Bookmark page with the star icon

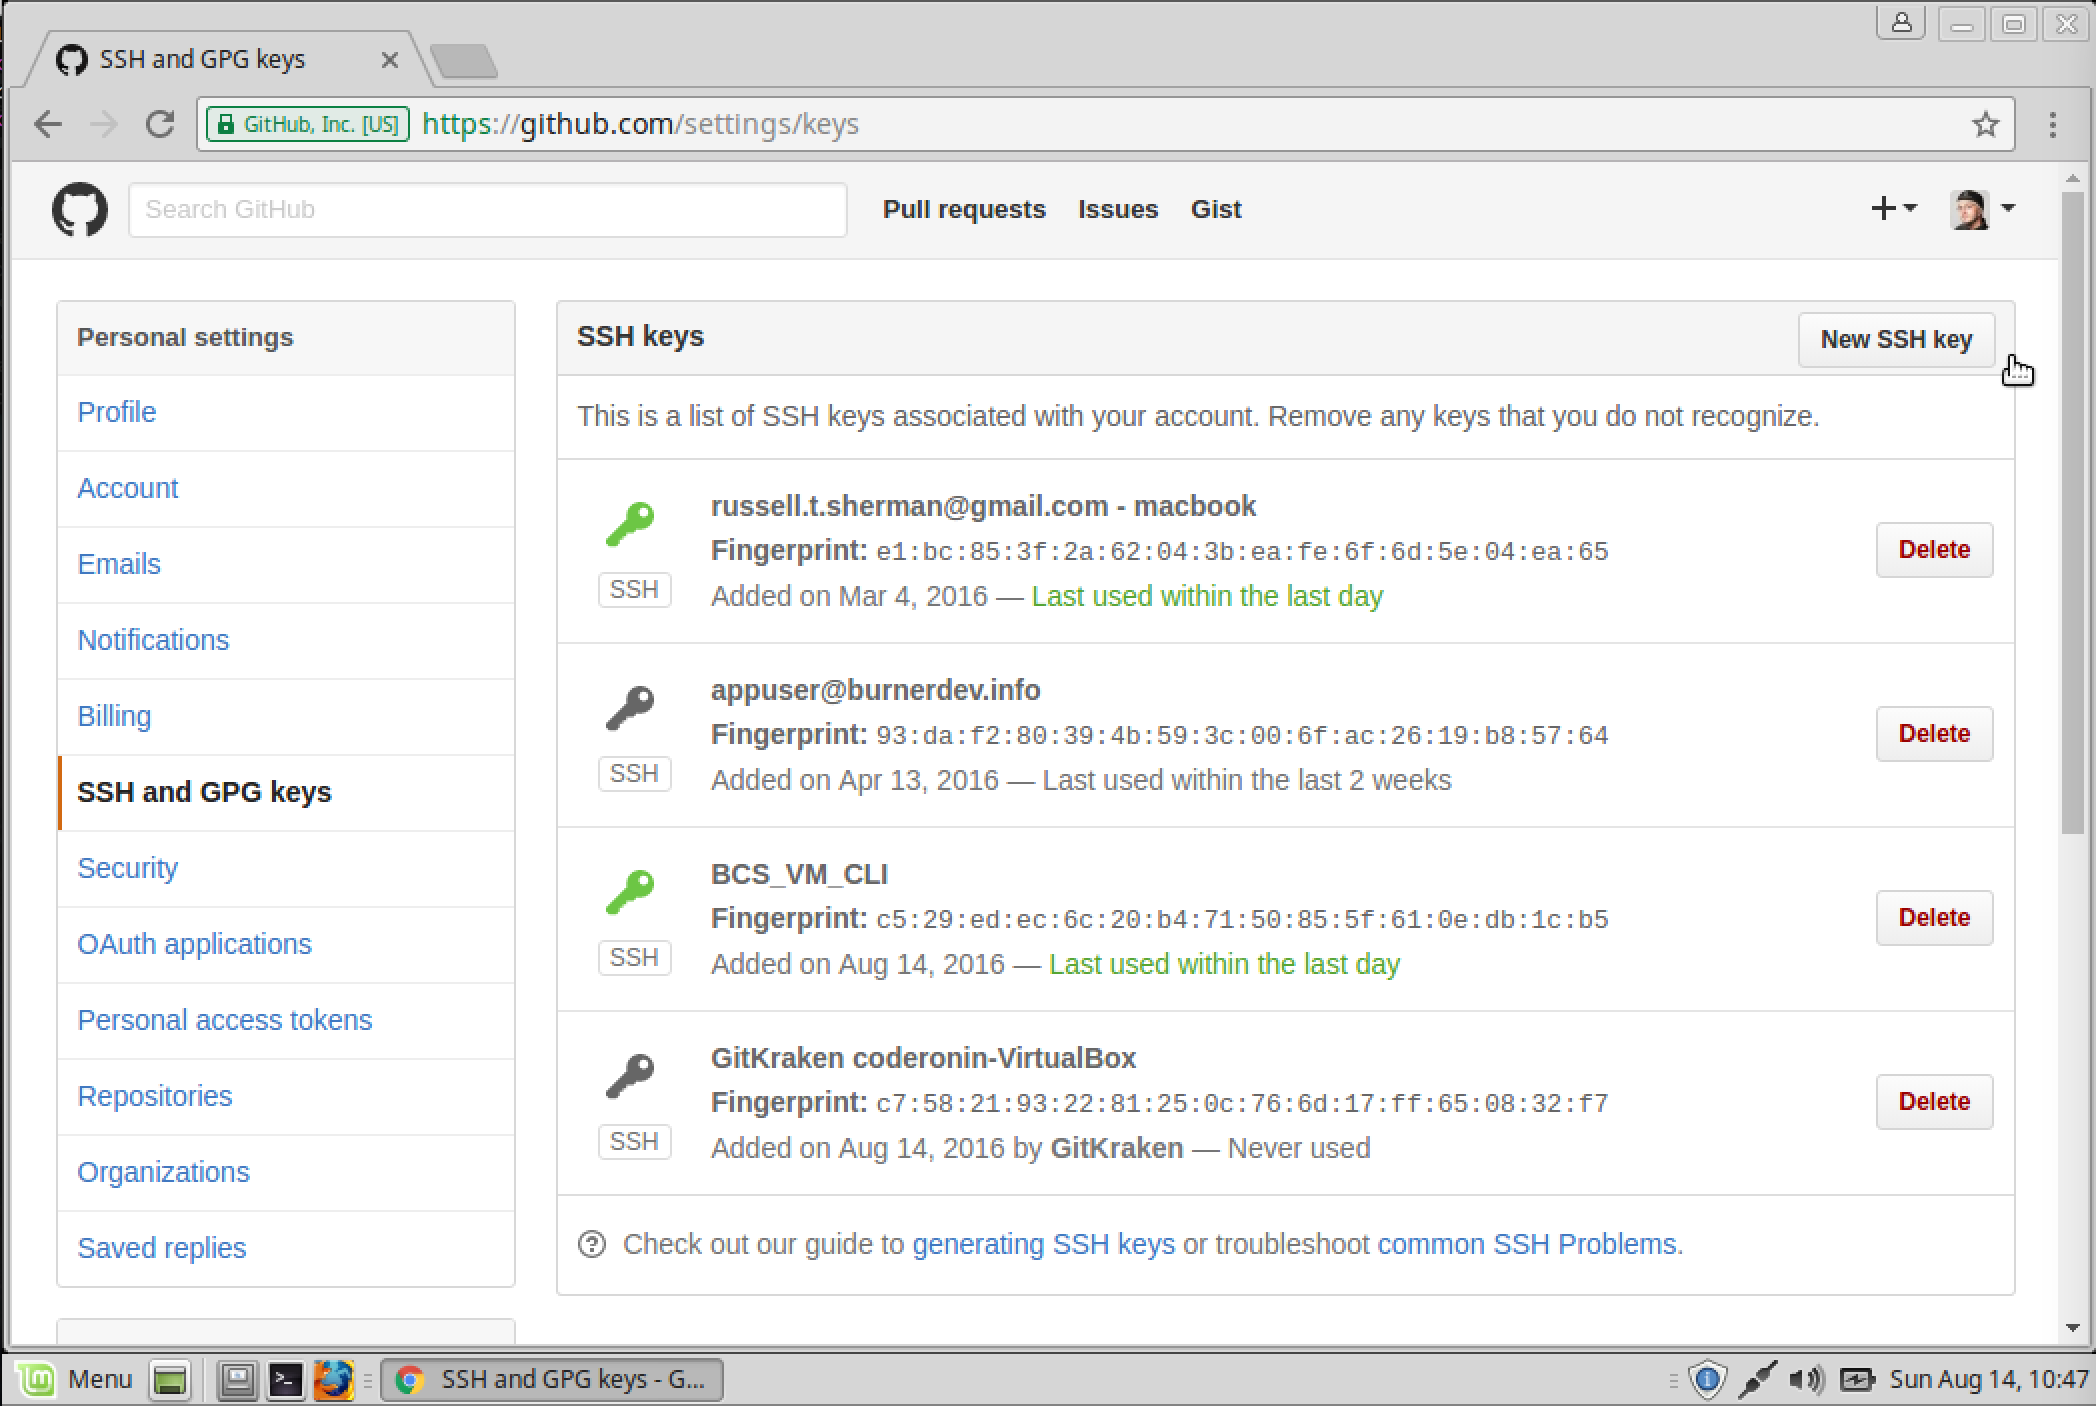pyautogui.click(x=1985, y=124)
